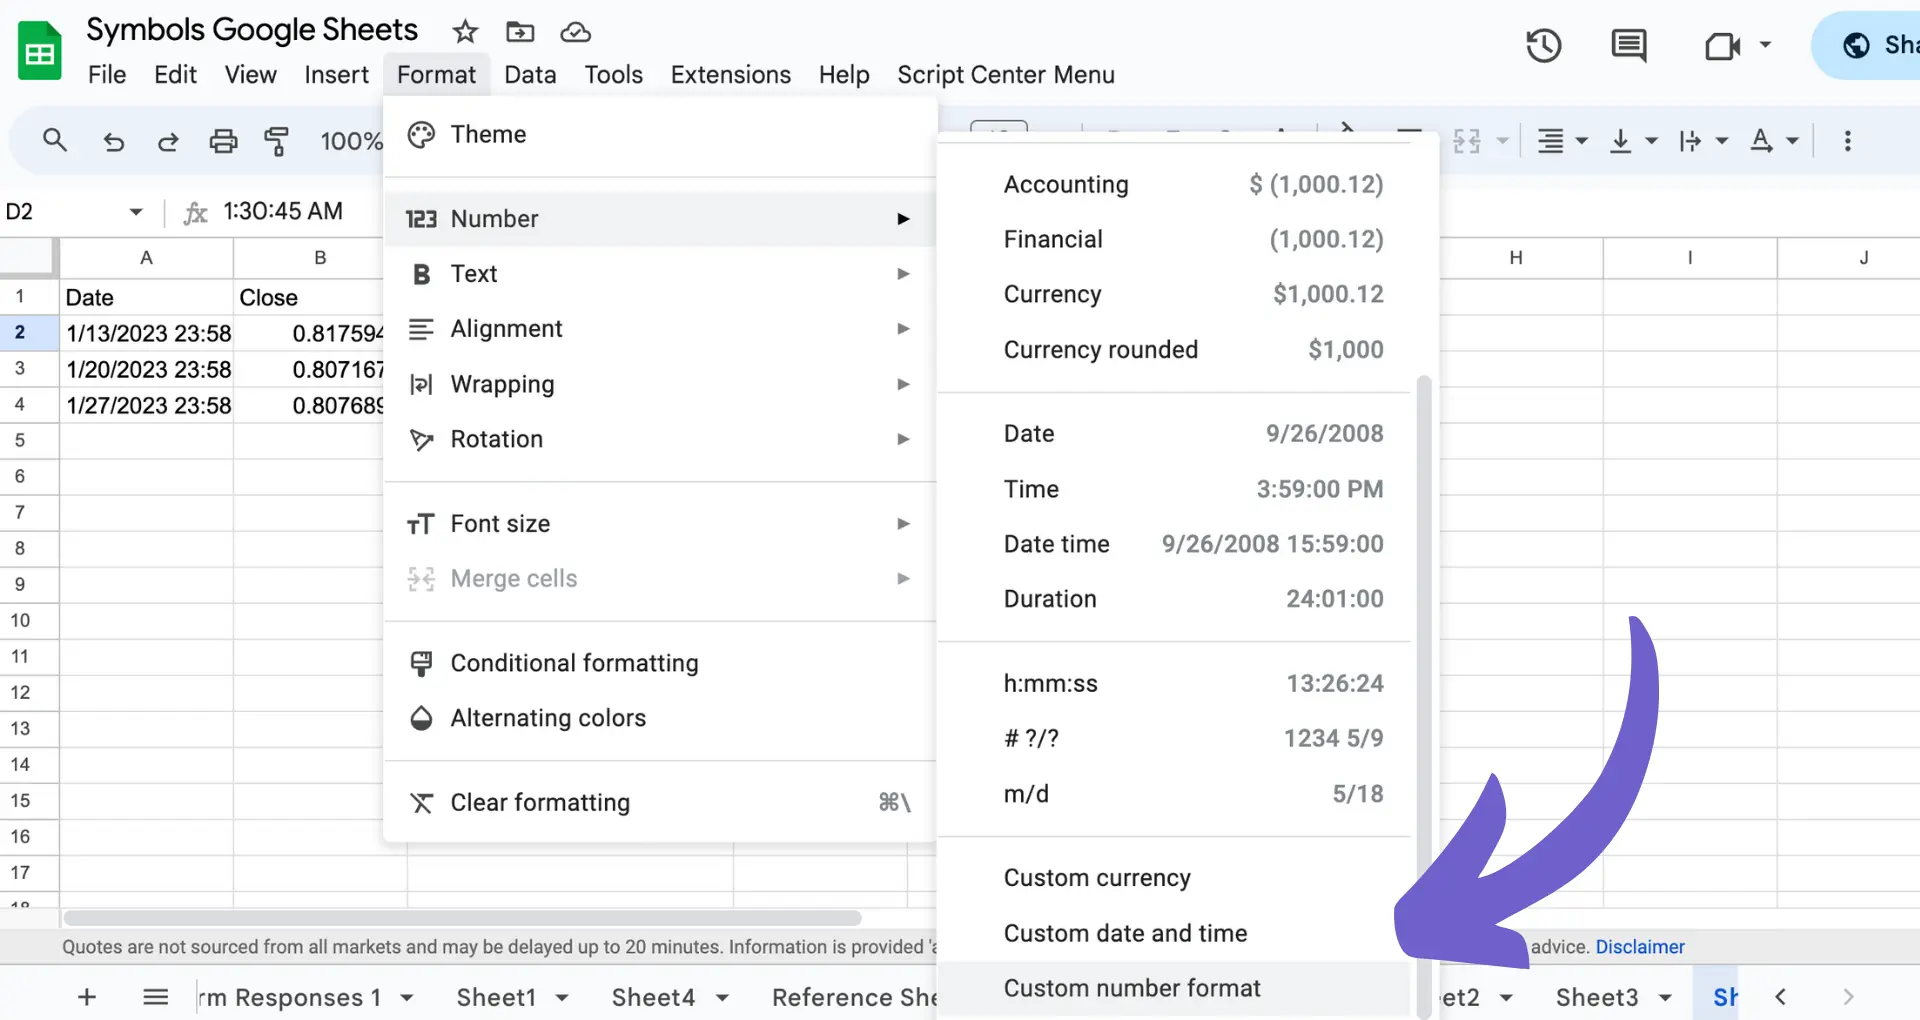Expand the Rotation submenu
Viewport: 1920px width, 1020px height.
[x=660, y=439]
